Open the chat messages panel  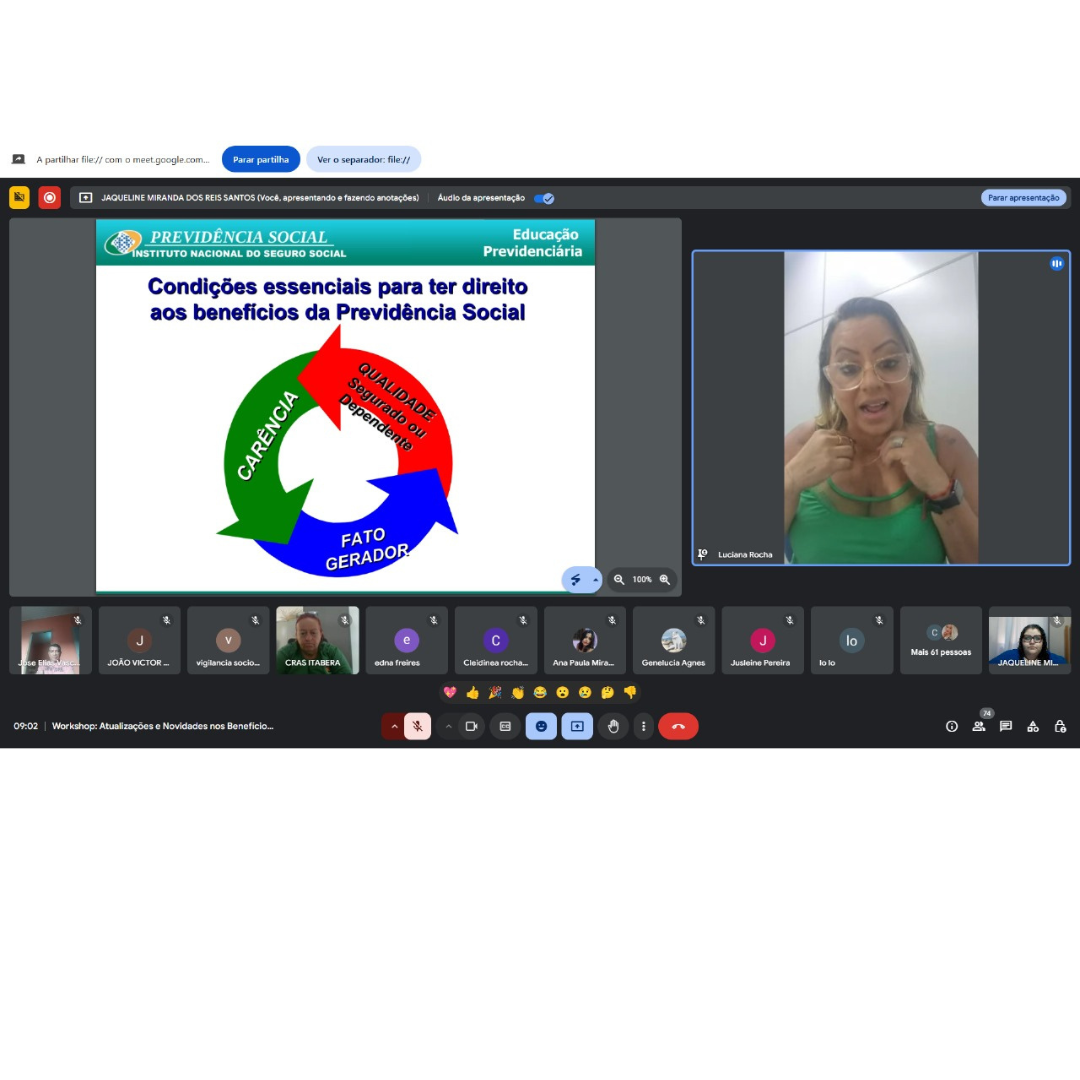coord(1006,726)
